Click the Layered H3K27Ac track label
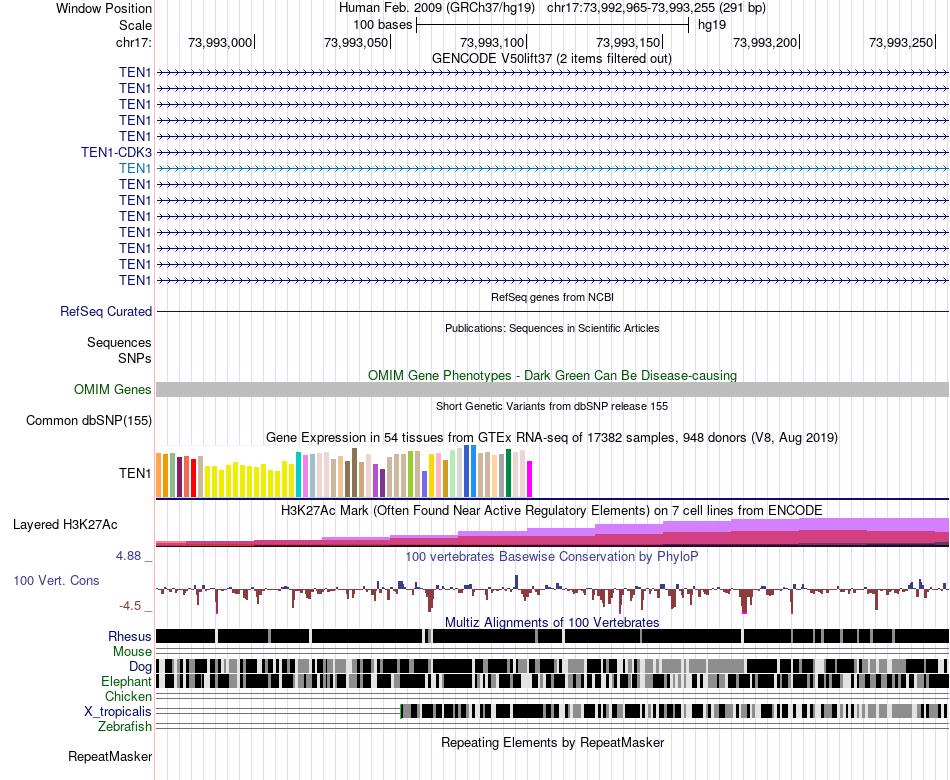The image size is (950, 780). tap(65, 525)
